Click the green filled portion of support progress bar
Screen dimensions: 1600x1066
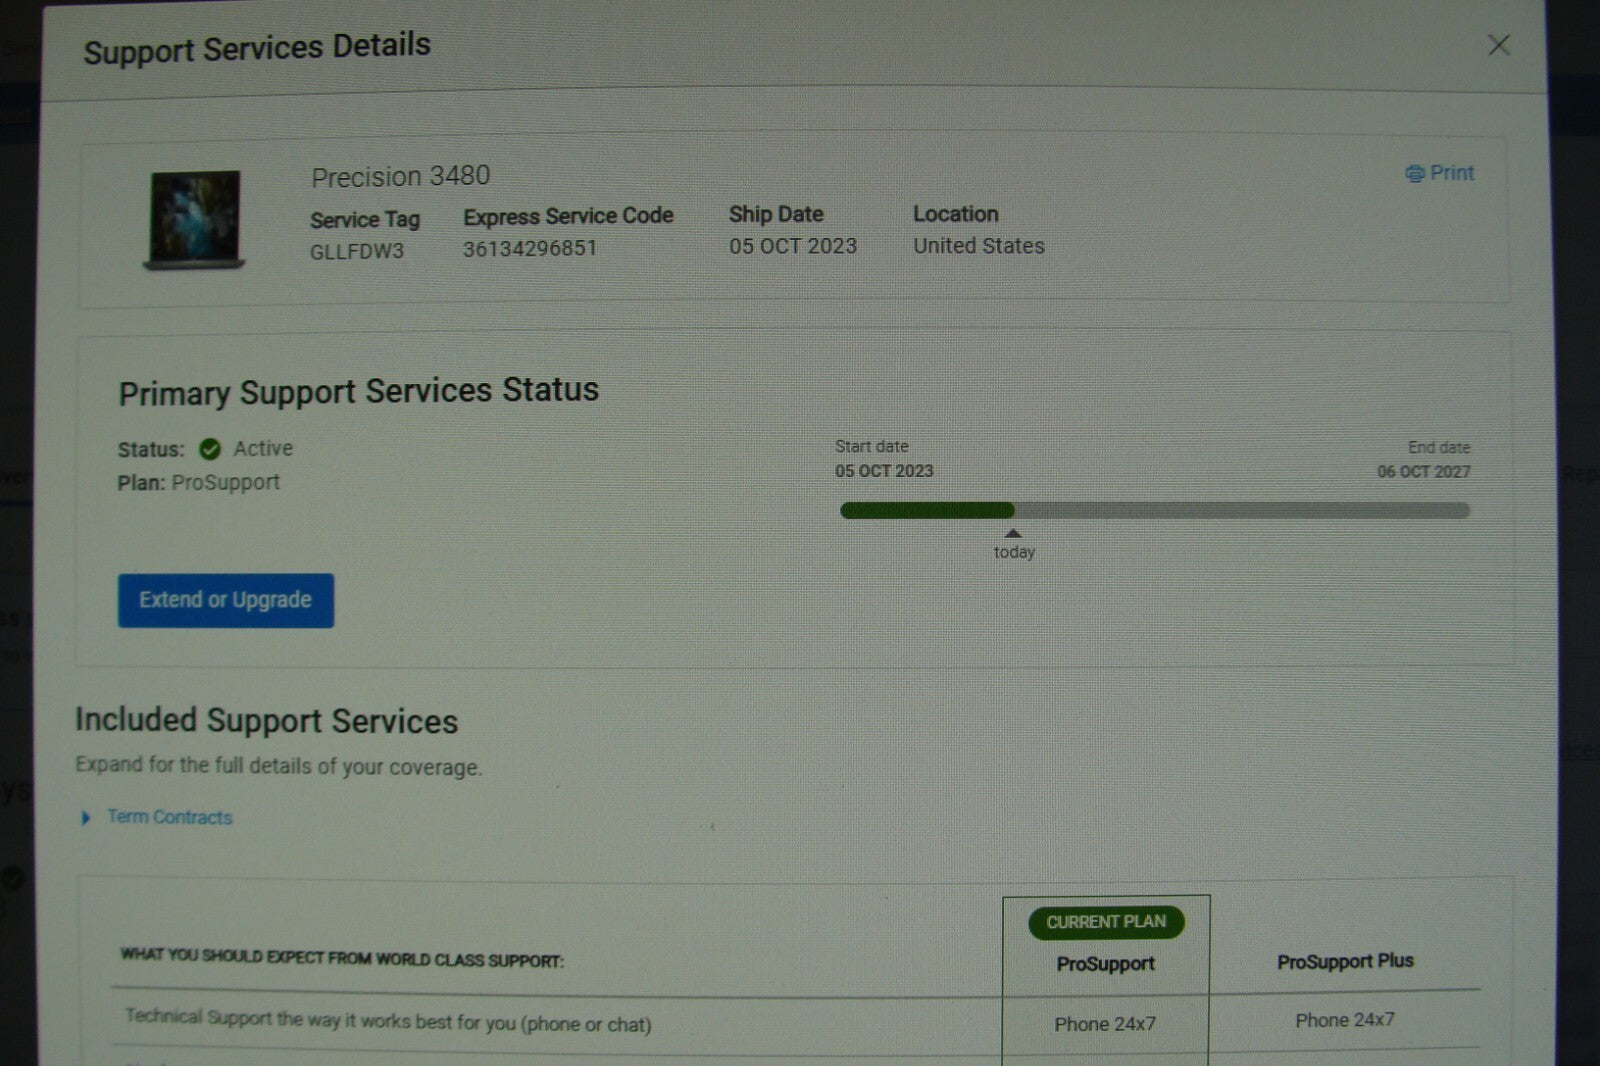coord(927,511)
